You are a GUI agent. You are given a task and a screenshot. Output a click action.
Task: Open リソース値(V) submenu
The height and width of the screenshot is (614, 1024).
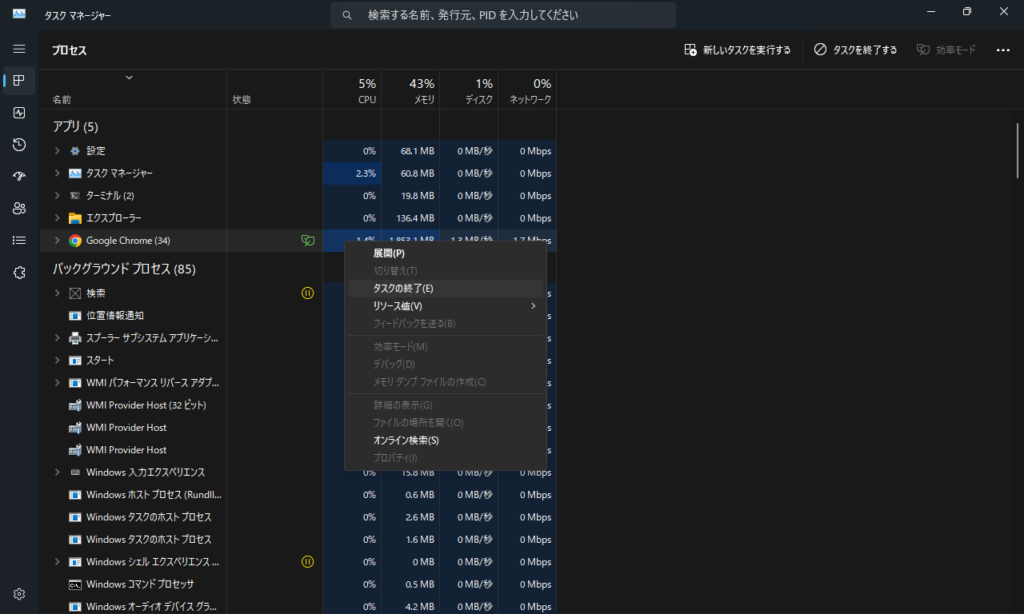pos(446,306)
